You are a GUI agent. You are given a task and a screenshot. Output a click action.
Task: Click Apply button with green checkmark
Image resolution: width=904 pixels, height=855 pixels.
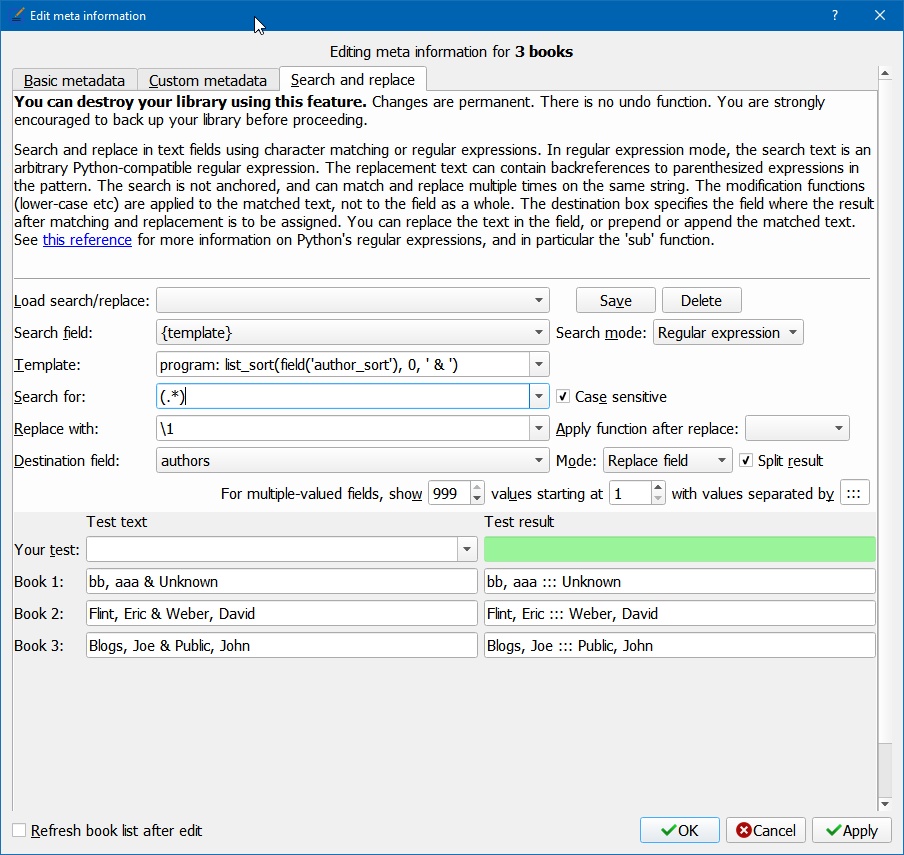coord(851,830)
